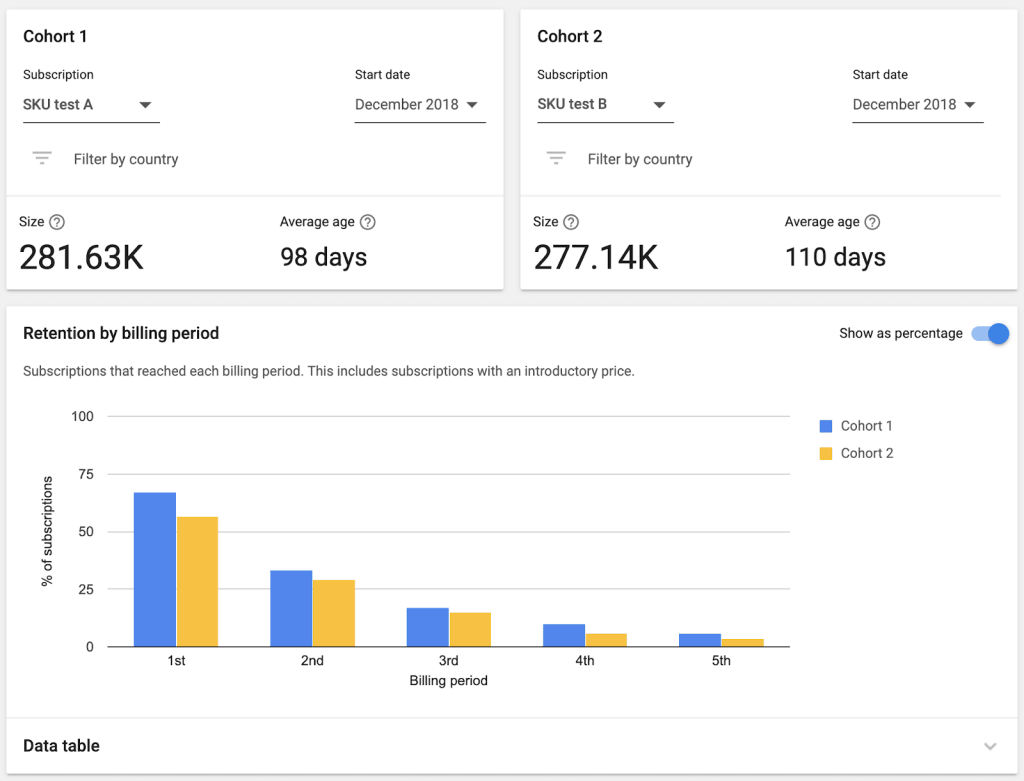Image resolution: width=1024 pixels, height=781 pixels.
Task: Click the 98 days average age value
Action: 323,257
